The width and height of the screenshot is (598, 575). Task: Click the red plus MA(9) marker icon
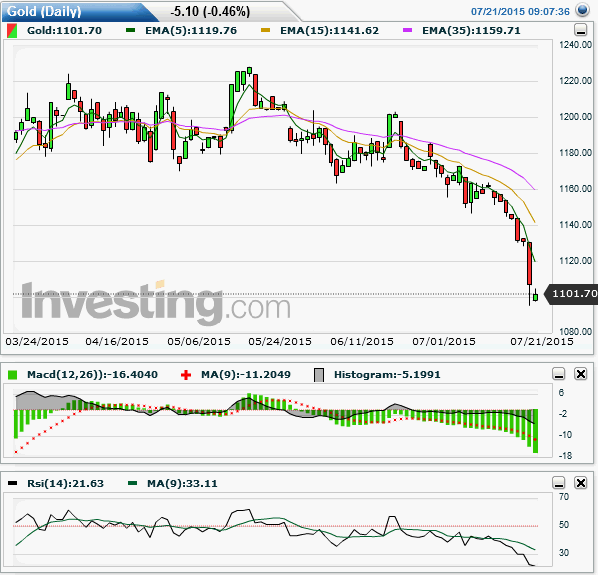point(186,375)
